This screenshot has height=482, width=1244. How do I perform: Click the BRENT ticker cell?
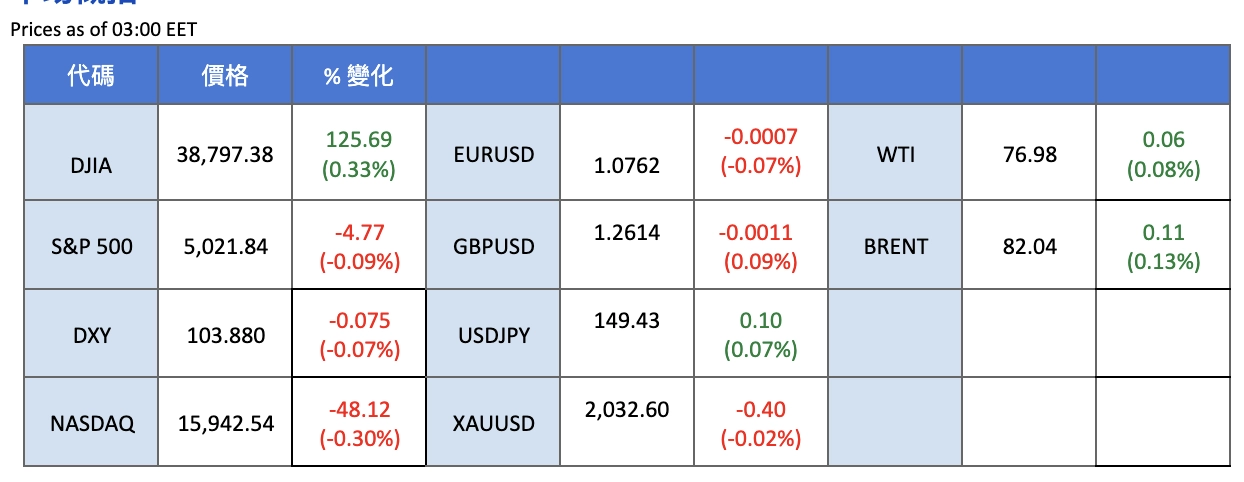tap(895, 246)
